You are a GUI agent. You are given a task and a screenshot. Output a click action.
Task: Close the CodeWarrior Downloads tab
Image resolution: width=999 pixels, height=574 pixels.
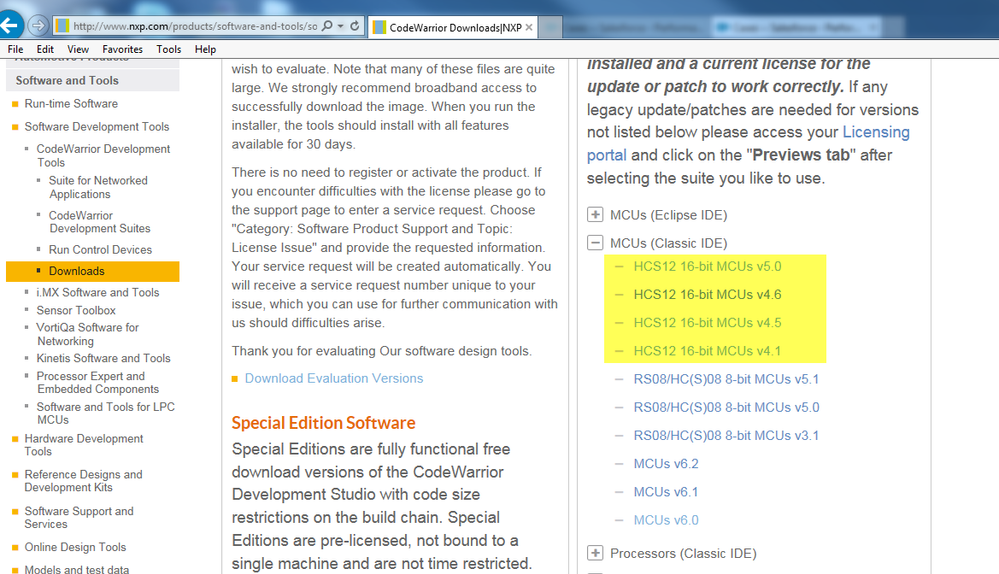coord(529,27)
